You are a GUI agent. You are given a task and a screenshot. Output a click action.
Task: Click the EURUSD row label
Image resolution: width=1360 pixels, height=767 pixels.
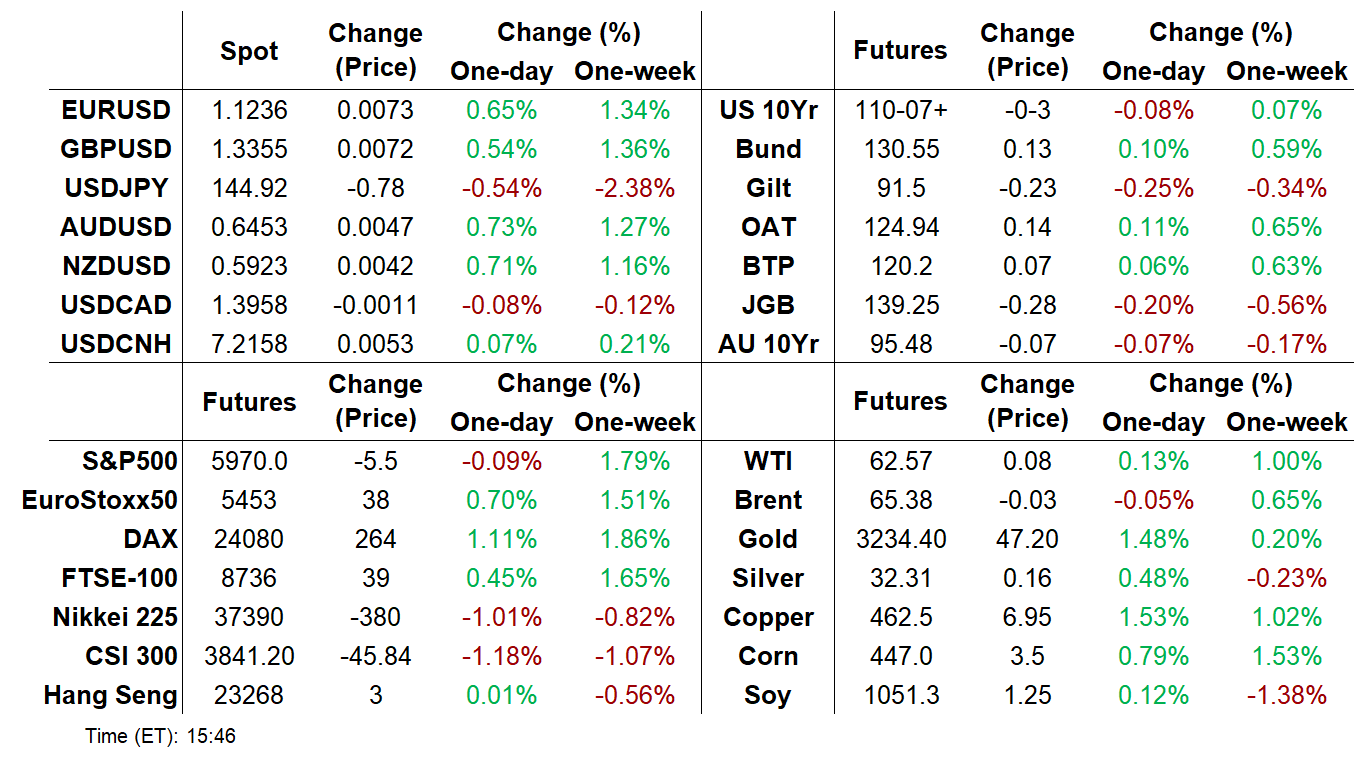coord(116,110)
